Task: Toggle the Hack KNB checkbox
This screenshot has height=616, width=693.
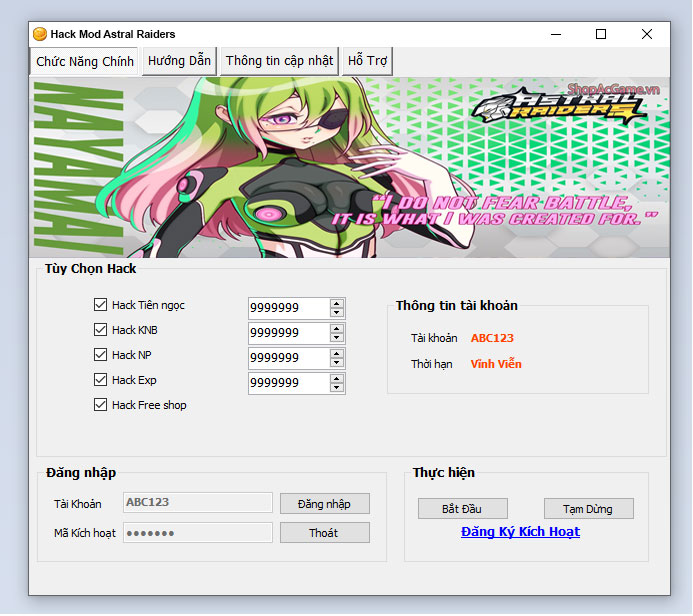Action: [x=100, y=330]
